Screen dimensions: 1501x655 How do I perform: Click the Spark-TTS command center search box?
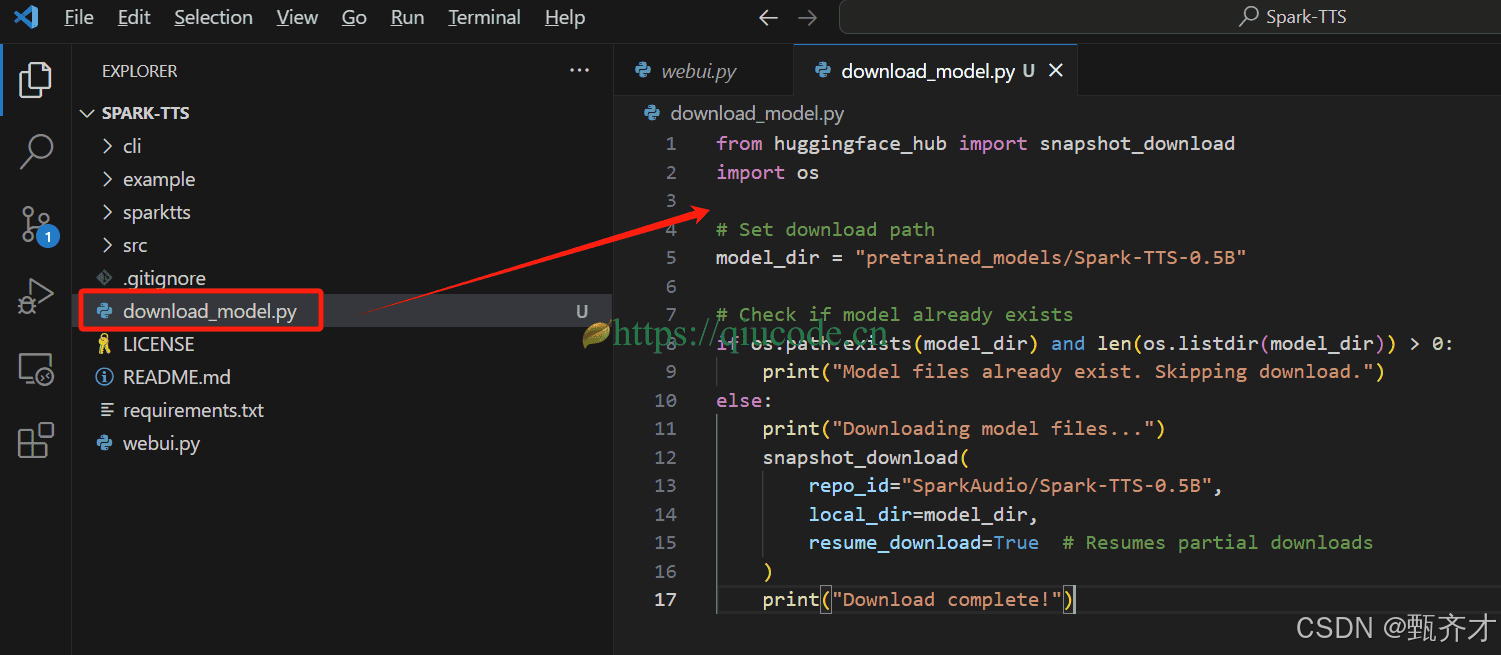click(x=1168, y=18)
